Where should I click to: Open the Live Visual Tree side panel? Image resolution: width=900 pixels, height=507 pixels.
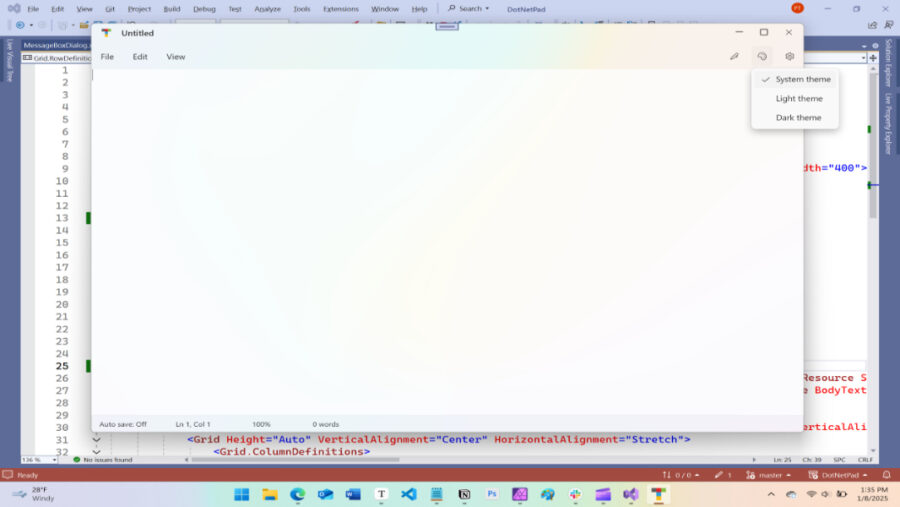(x=10, y=60)
